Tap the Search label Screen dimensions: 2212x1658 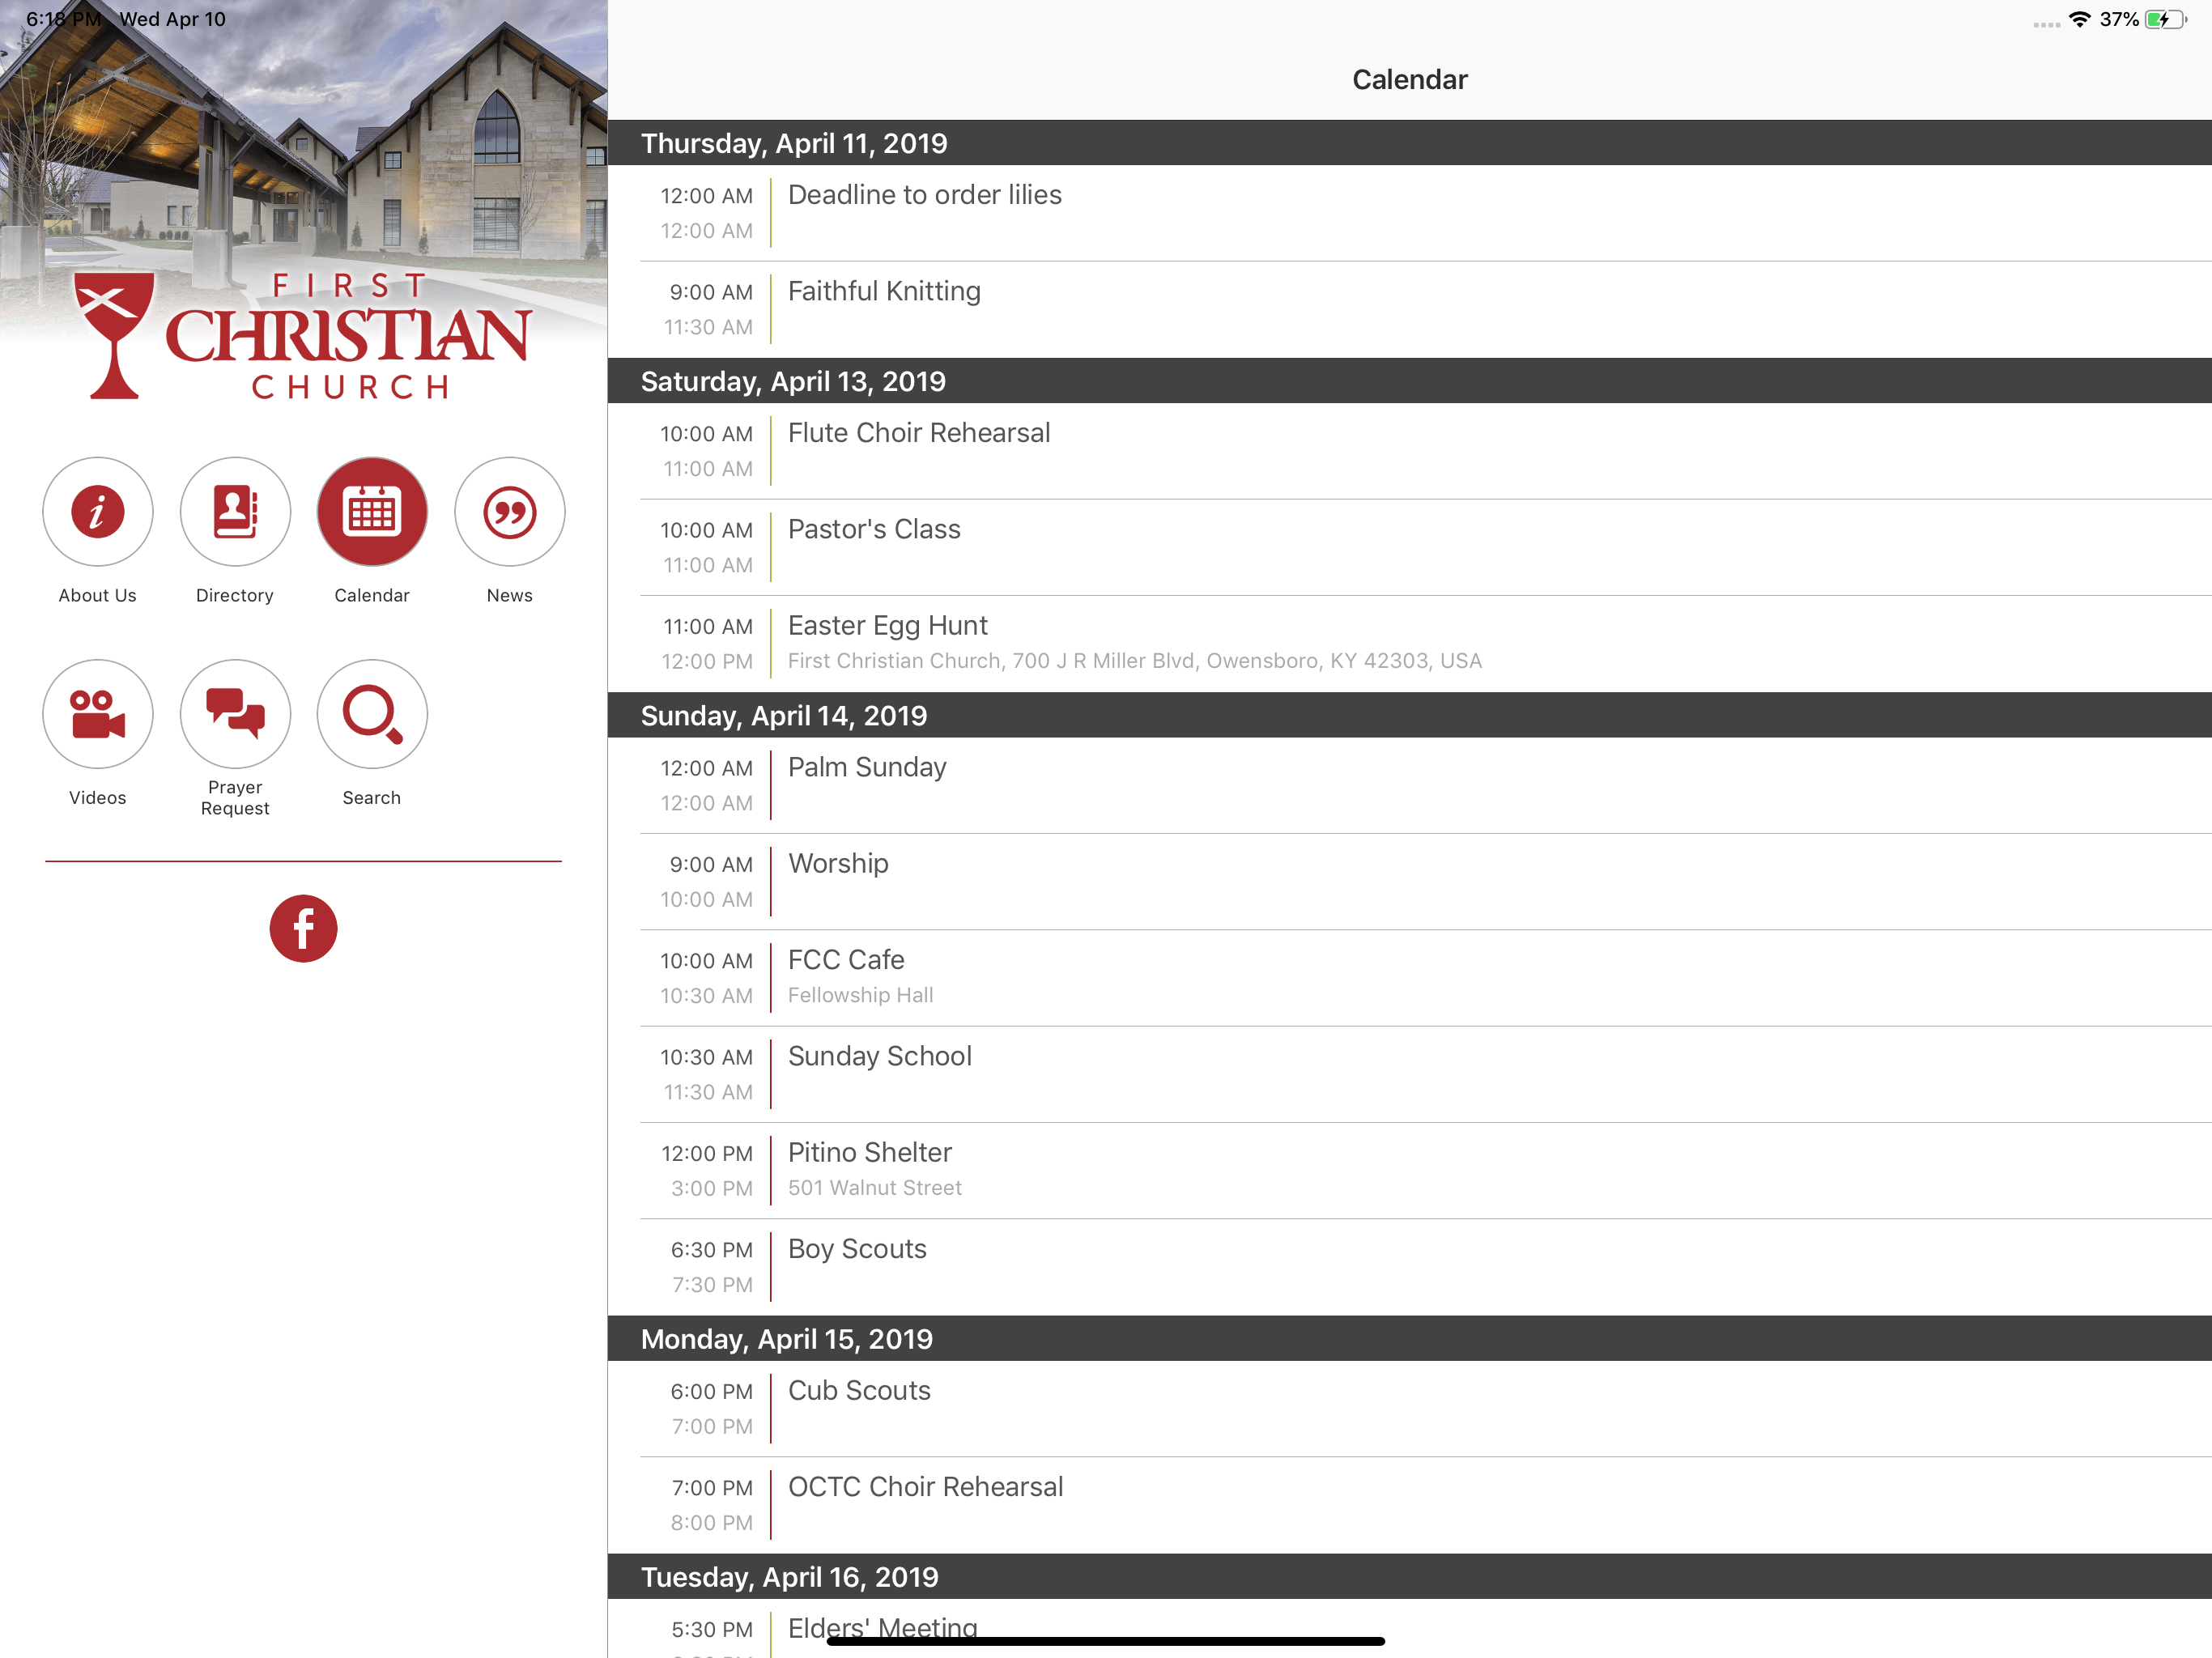coord(372,797)
